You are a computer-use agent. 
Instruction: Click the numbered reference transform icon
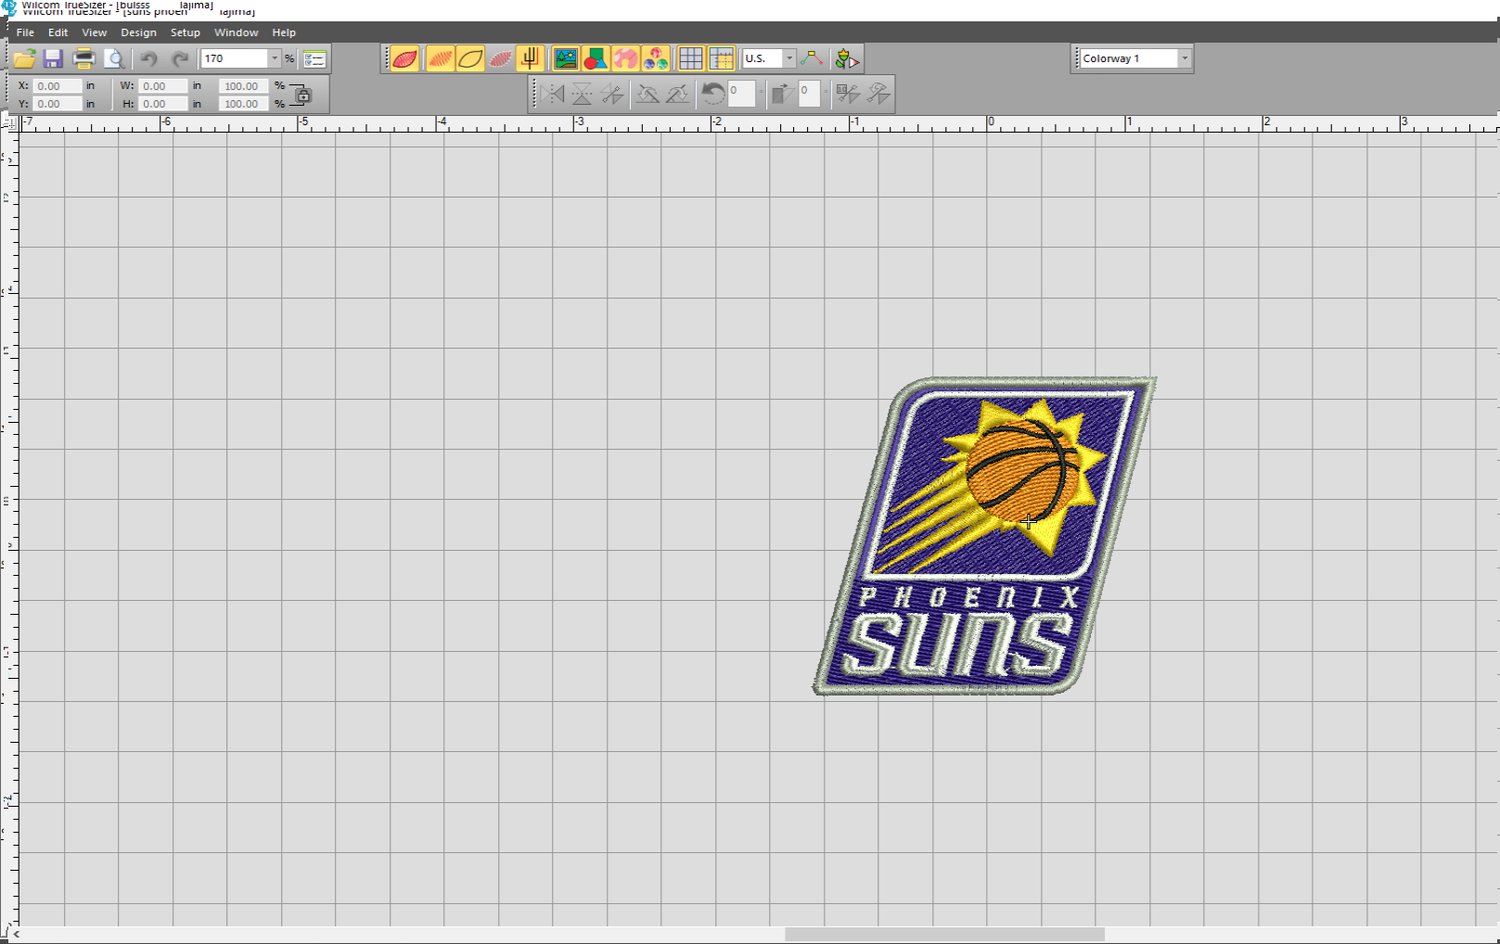848,94
